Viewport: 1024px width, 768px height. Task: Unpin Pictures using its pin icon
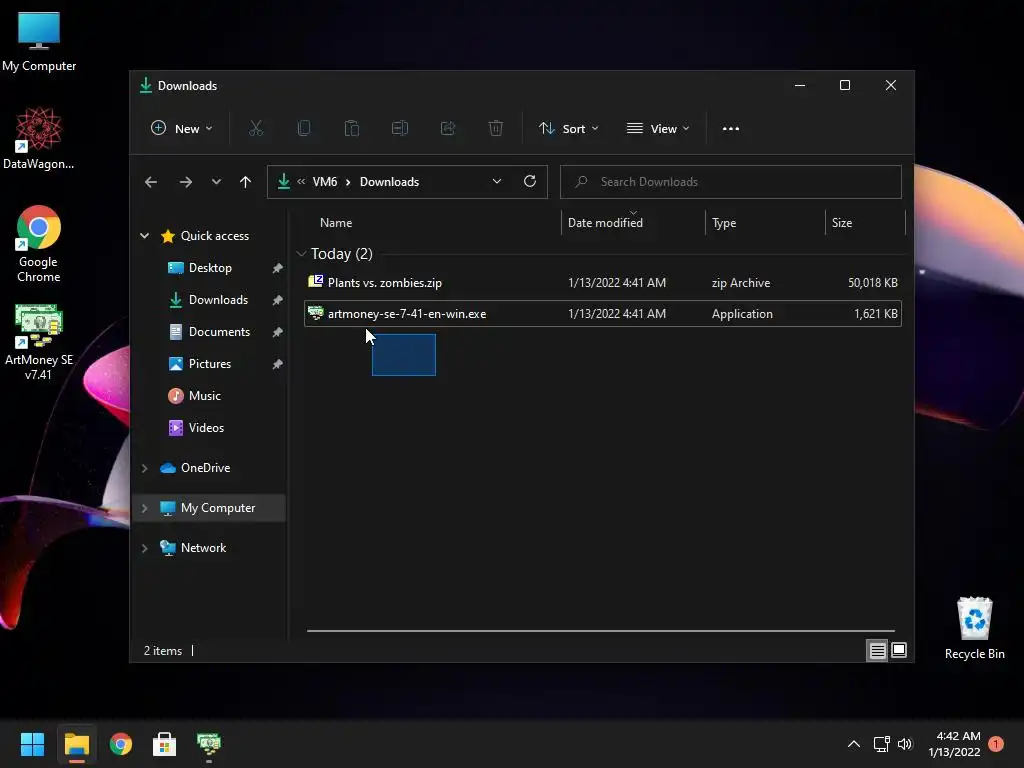coord(278,364)
